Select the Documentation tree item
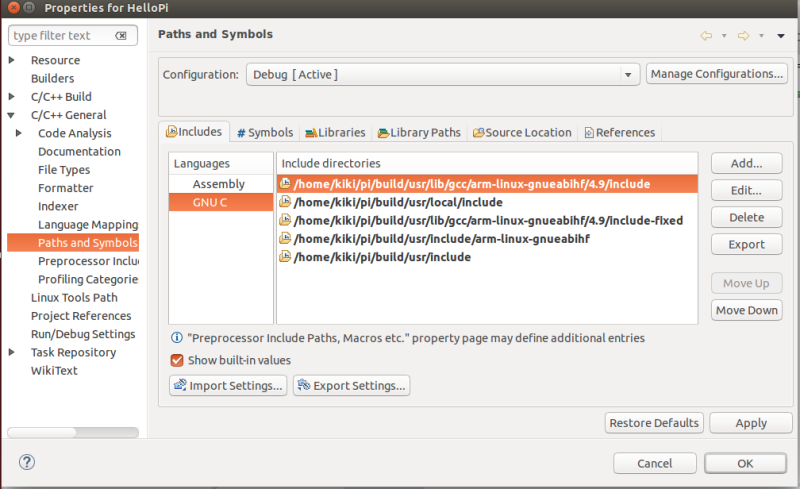This screenshot has width=800, height=489. point(80,152)
